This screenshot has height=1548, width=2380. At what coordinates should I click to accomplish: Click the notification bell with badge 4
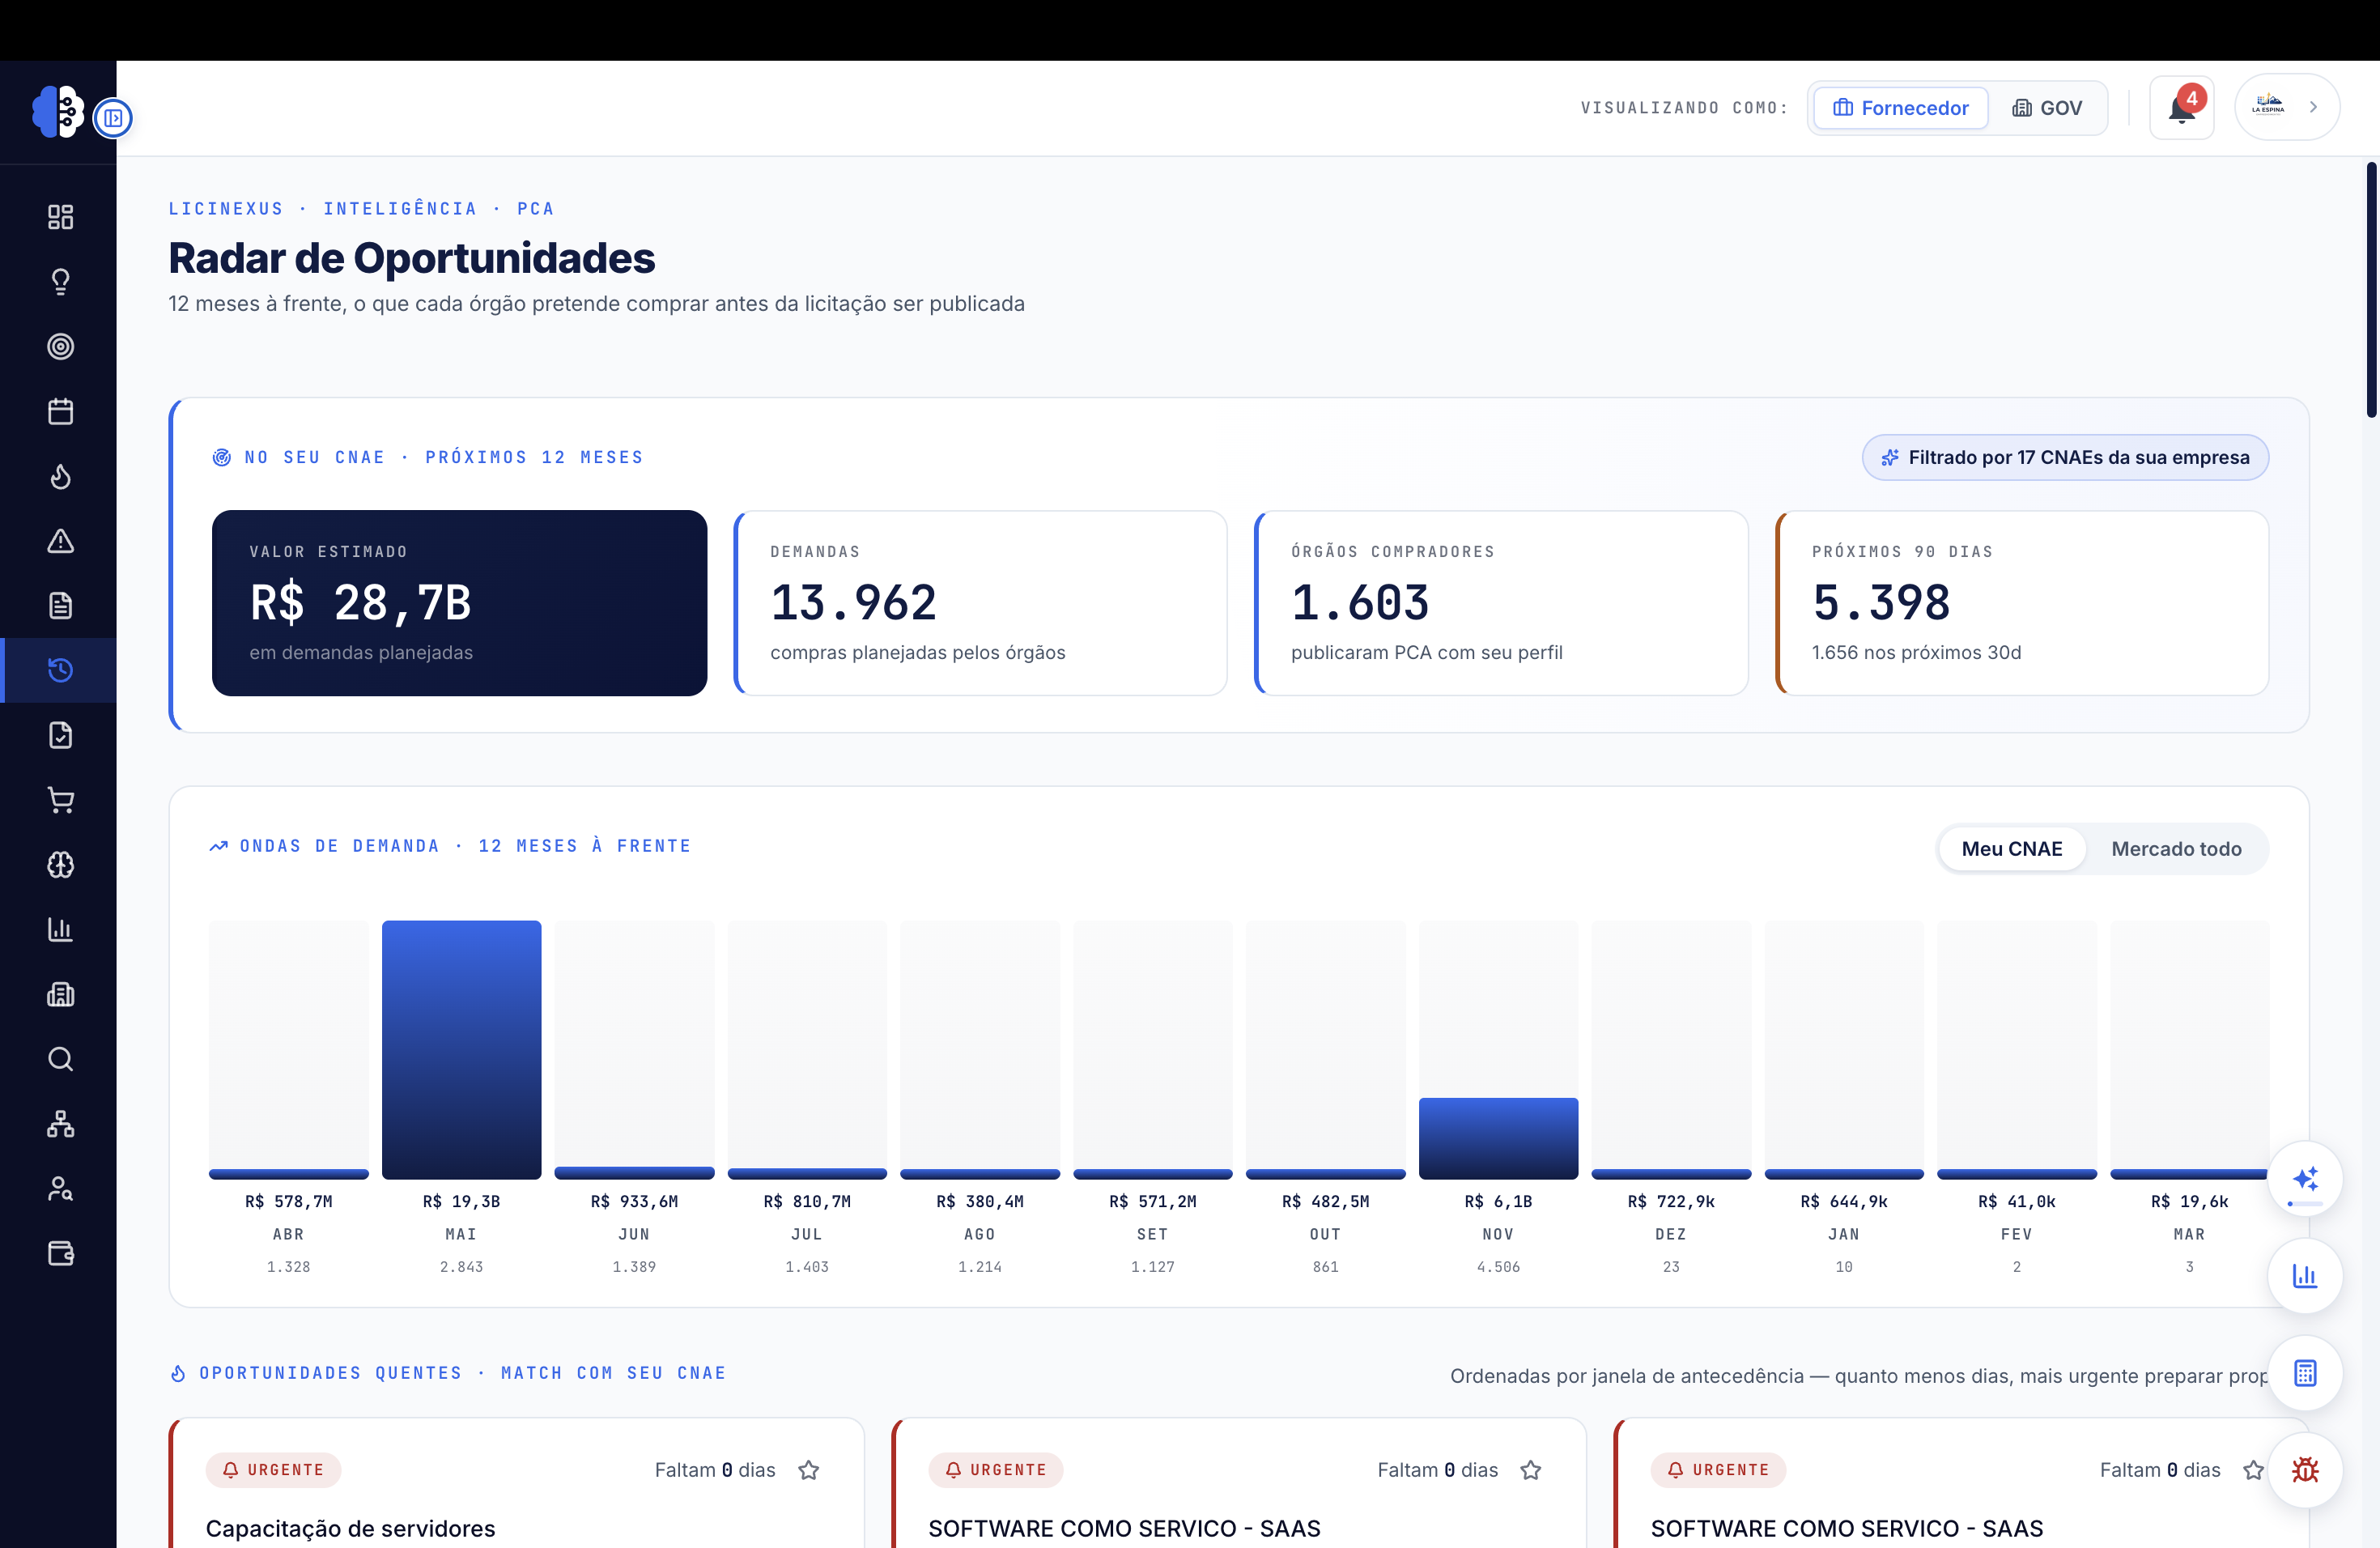2181,107
